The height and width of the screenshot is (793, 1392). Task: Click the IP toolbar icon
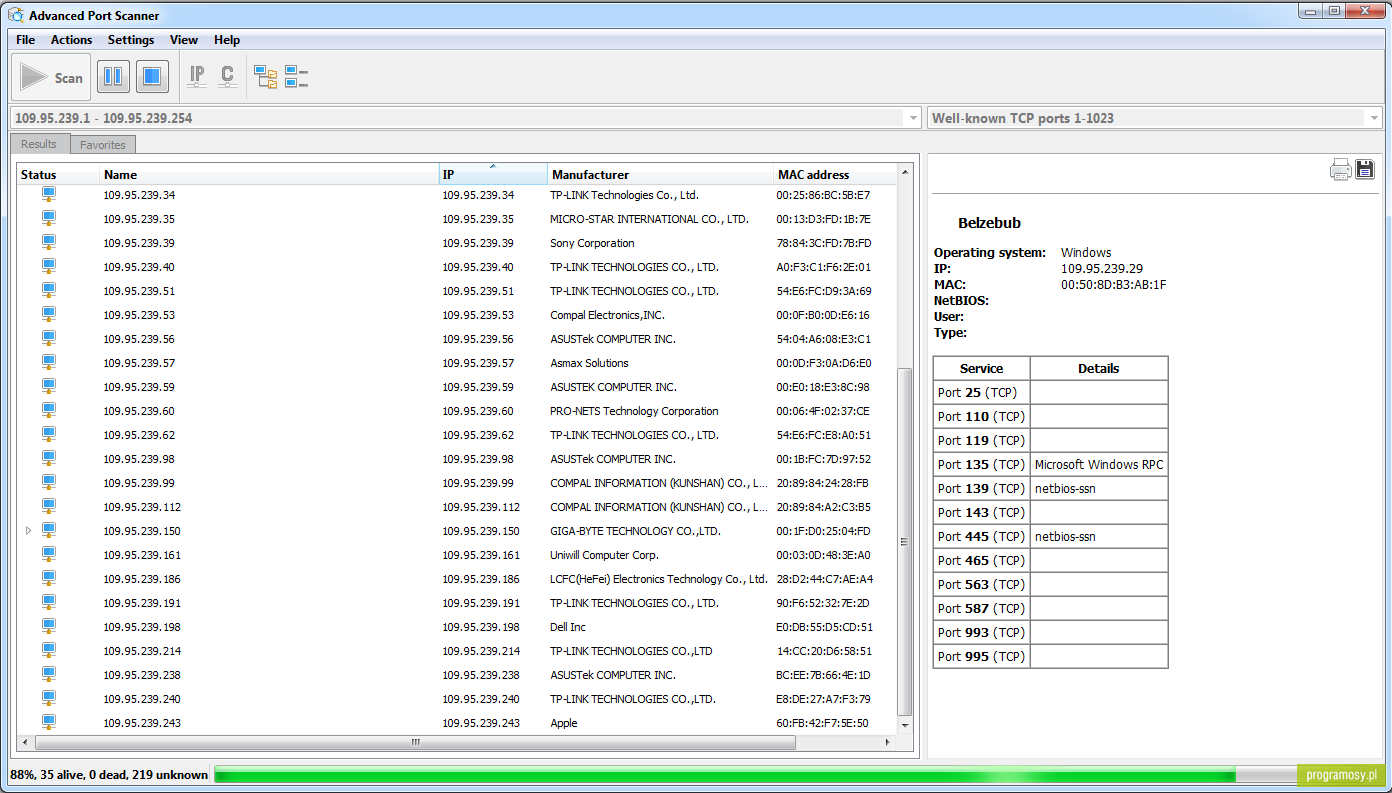[197, 76]
